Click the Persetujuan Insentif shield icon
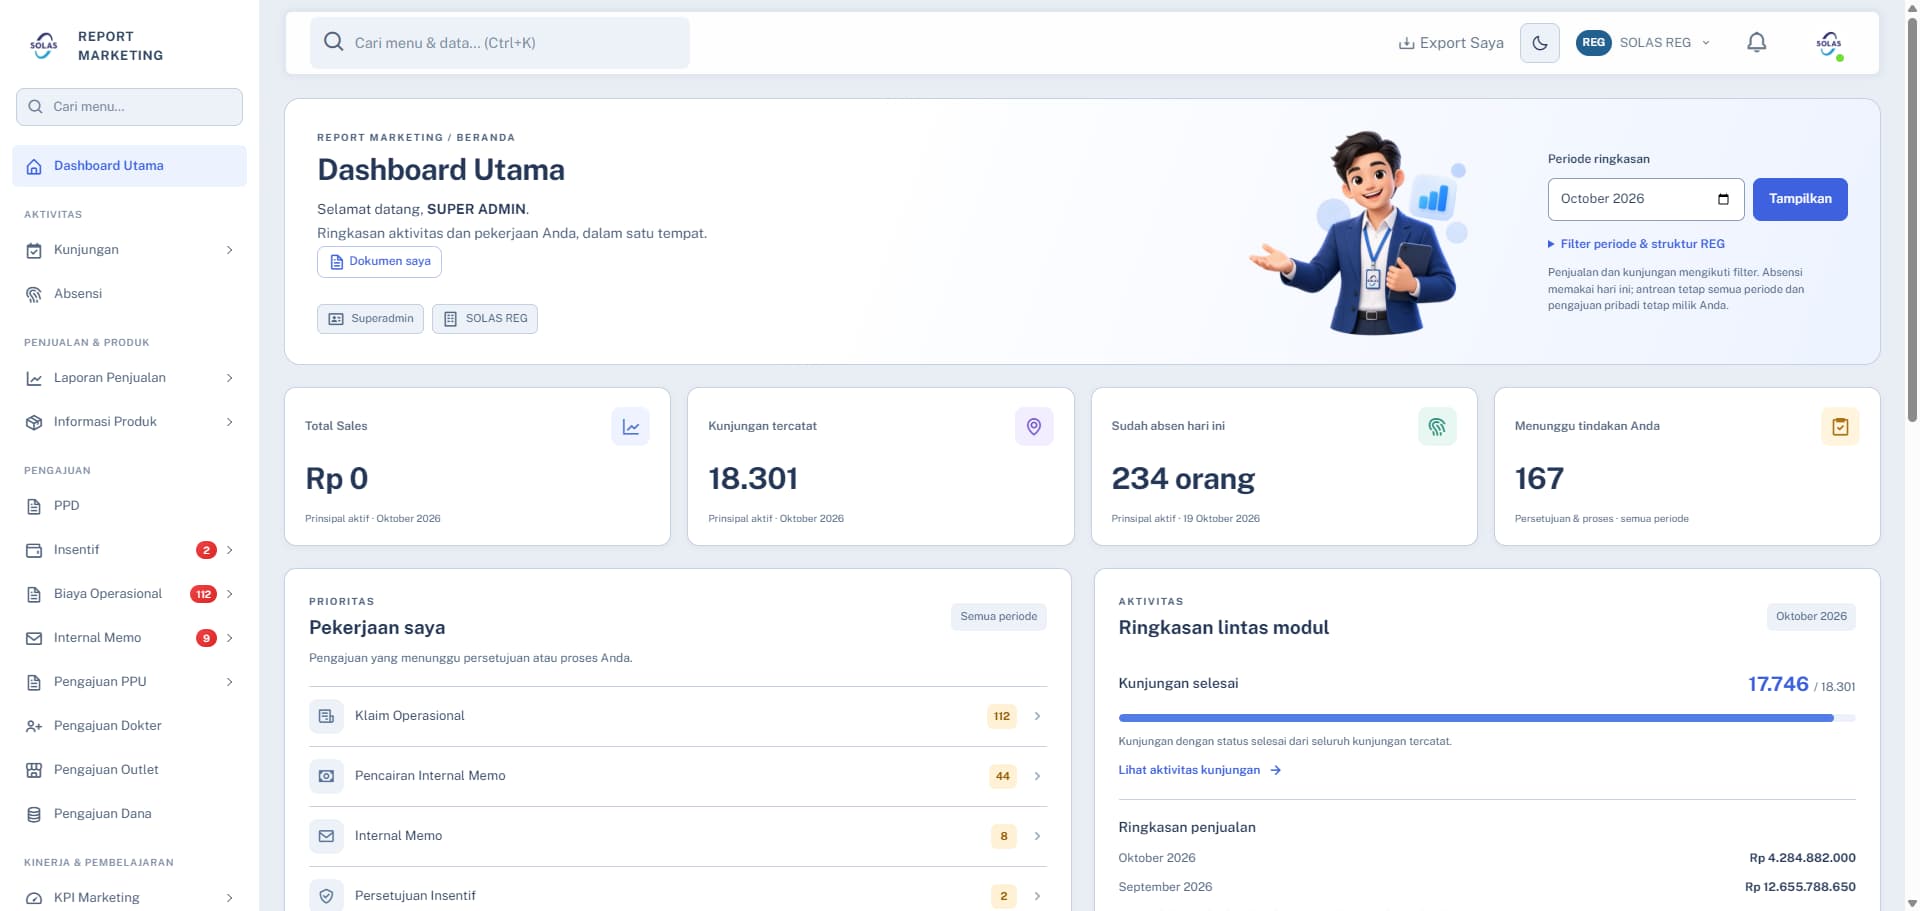This screenshot has height=911, width=1920. [326, 896]
